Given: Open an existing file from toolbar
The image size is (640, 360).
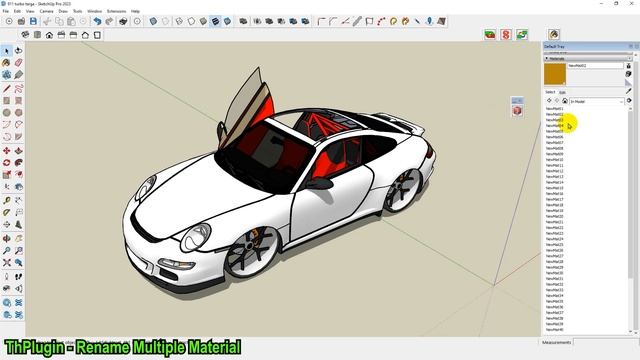Looking at the screenshot, I should [x=21, y=21].
